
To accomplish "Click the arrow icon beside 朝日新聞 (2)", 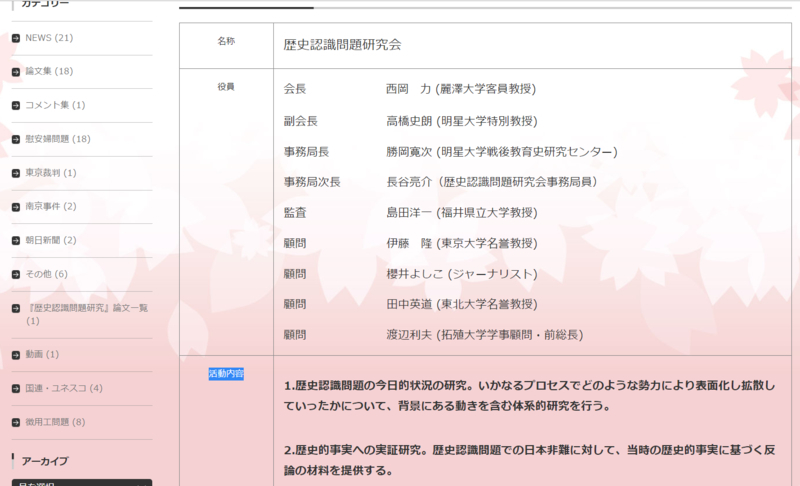I will (x=16, y=241).
